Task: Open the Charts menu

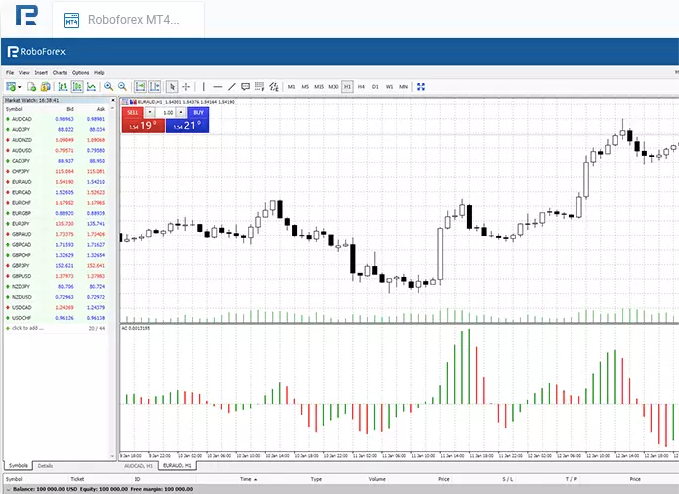Action: click(x=60, y=73)
